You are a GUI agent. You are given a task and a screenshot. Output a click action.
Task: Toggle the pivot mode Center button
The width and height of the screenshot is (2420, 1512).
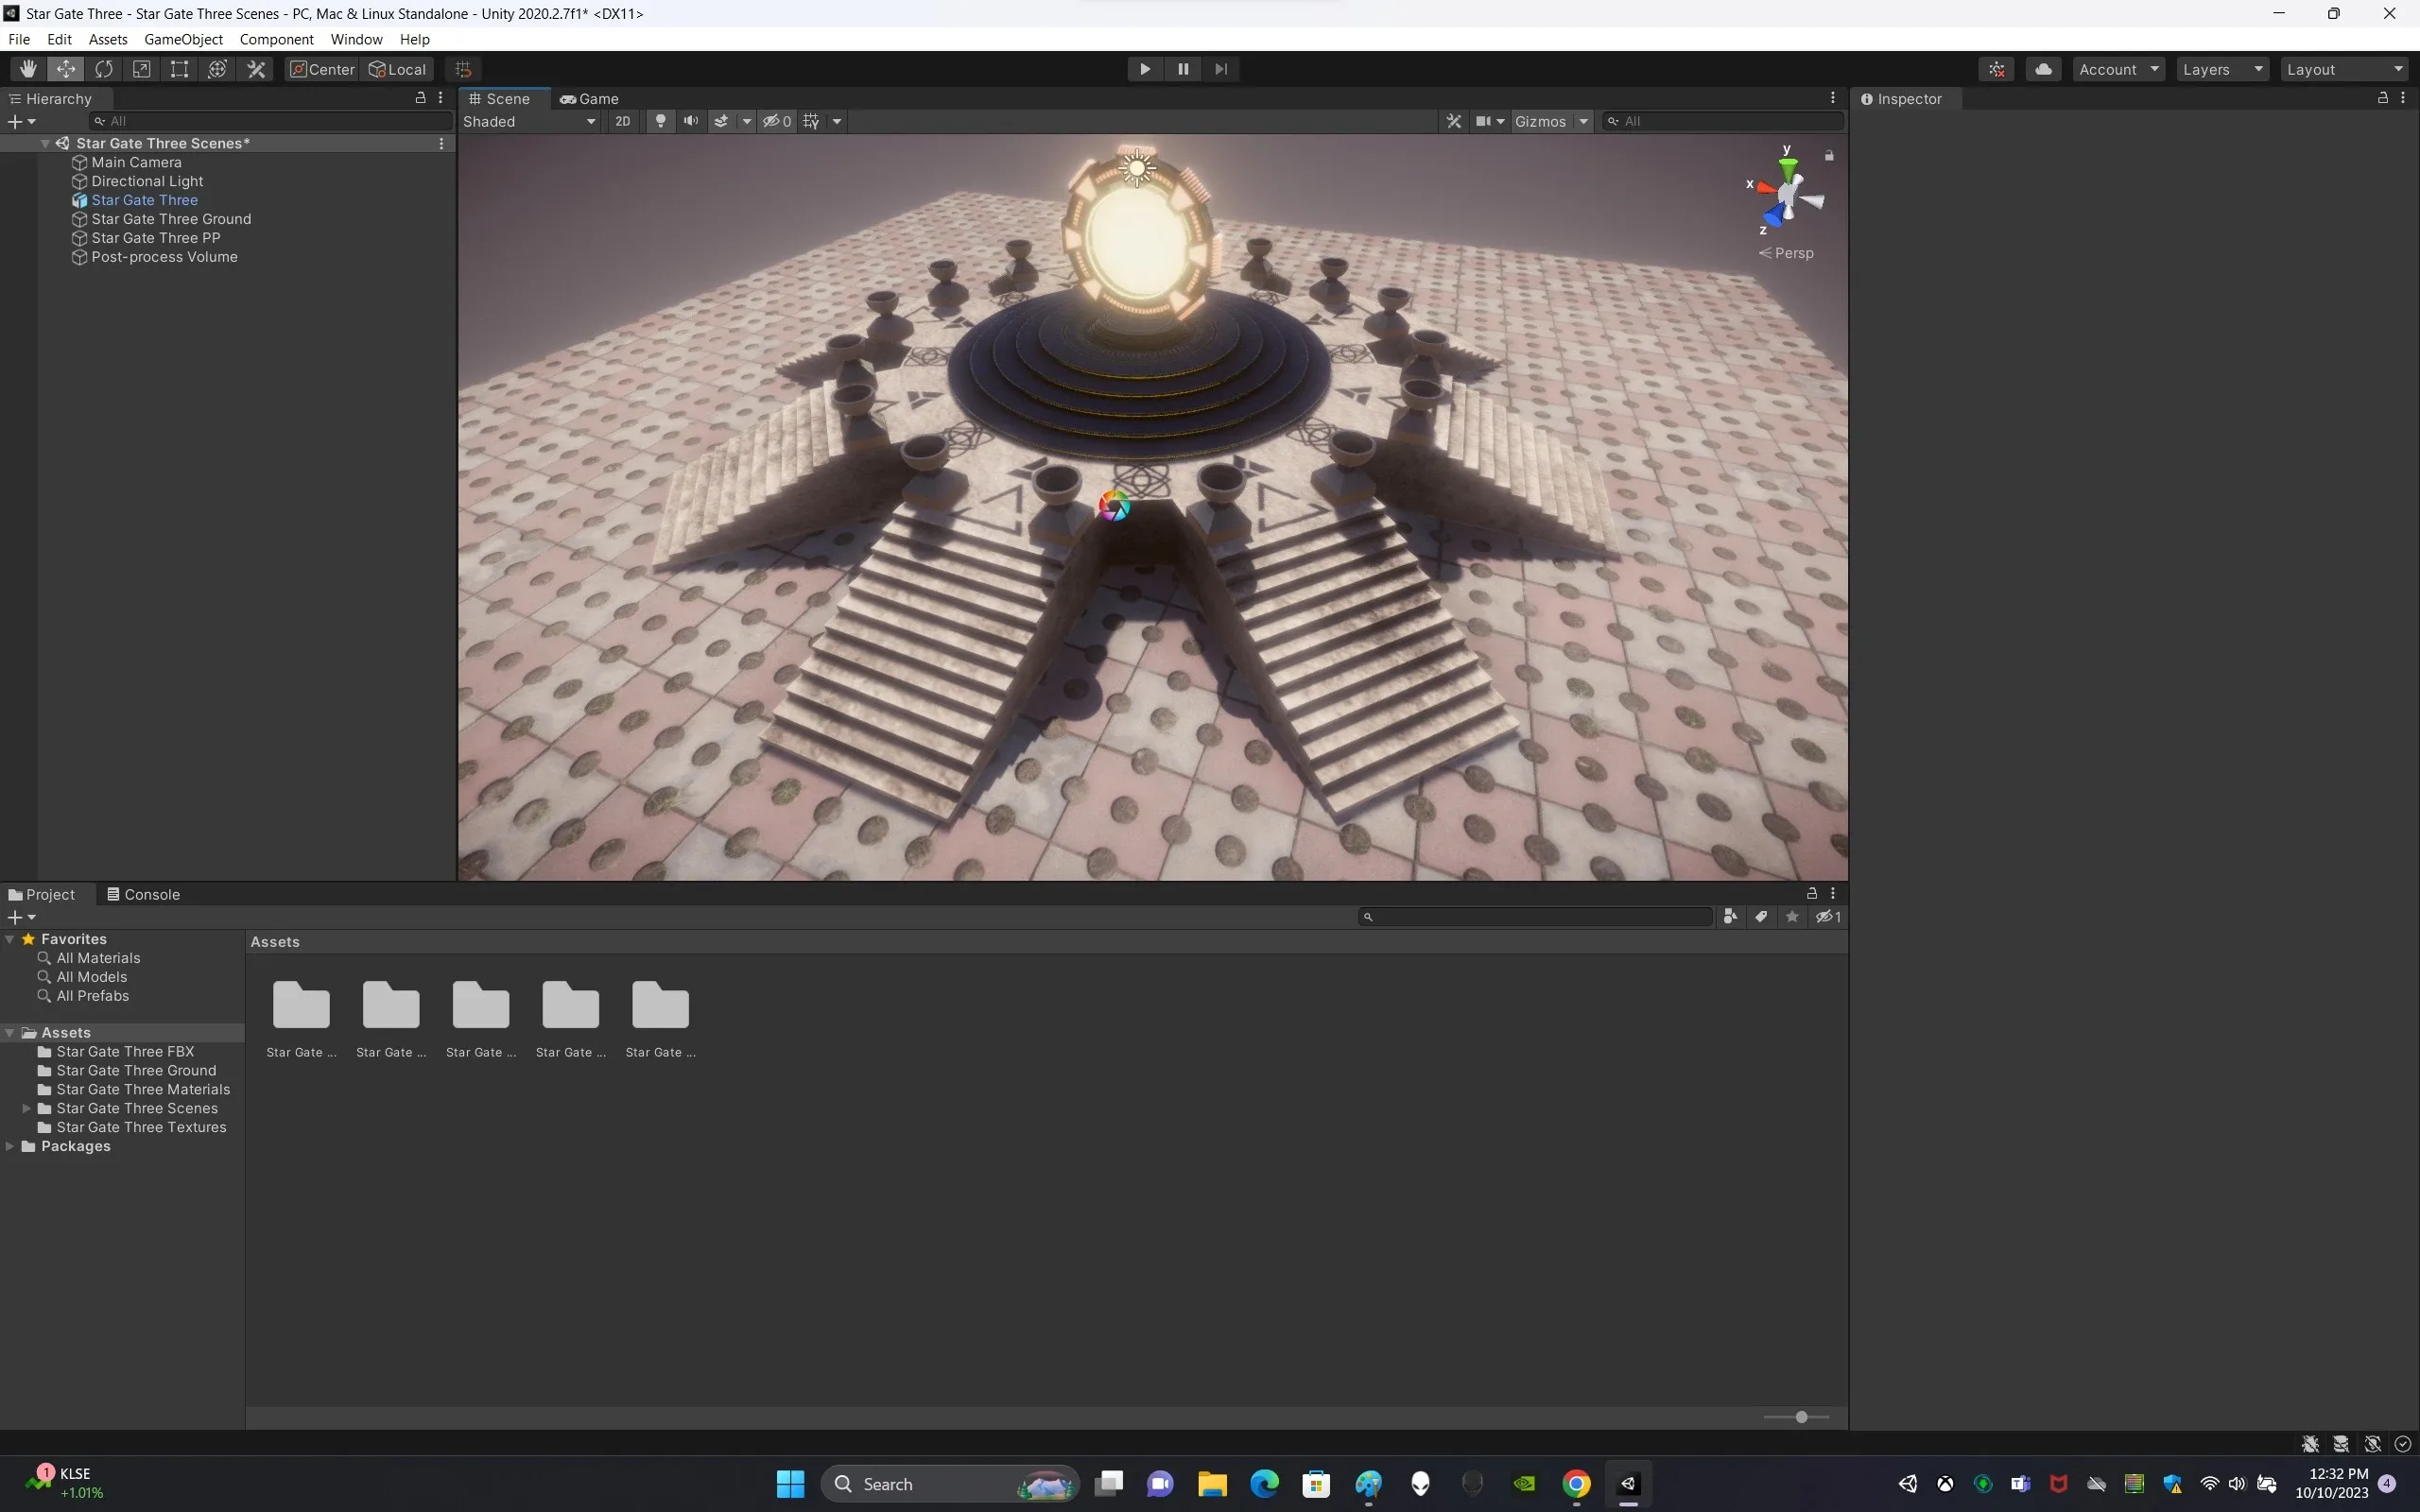click(322, 69)
